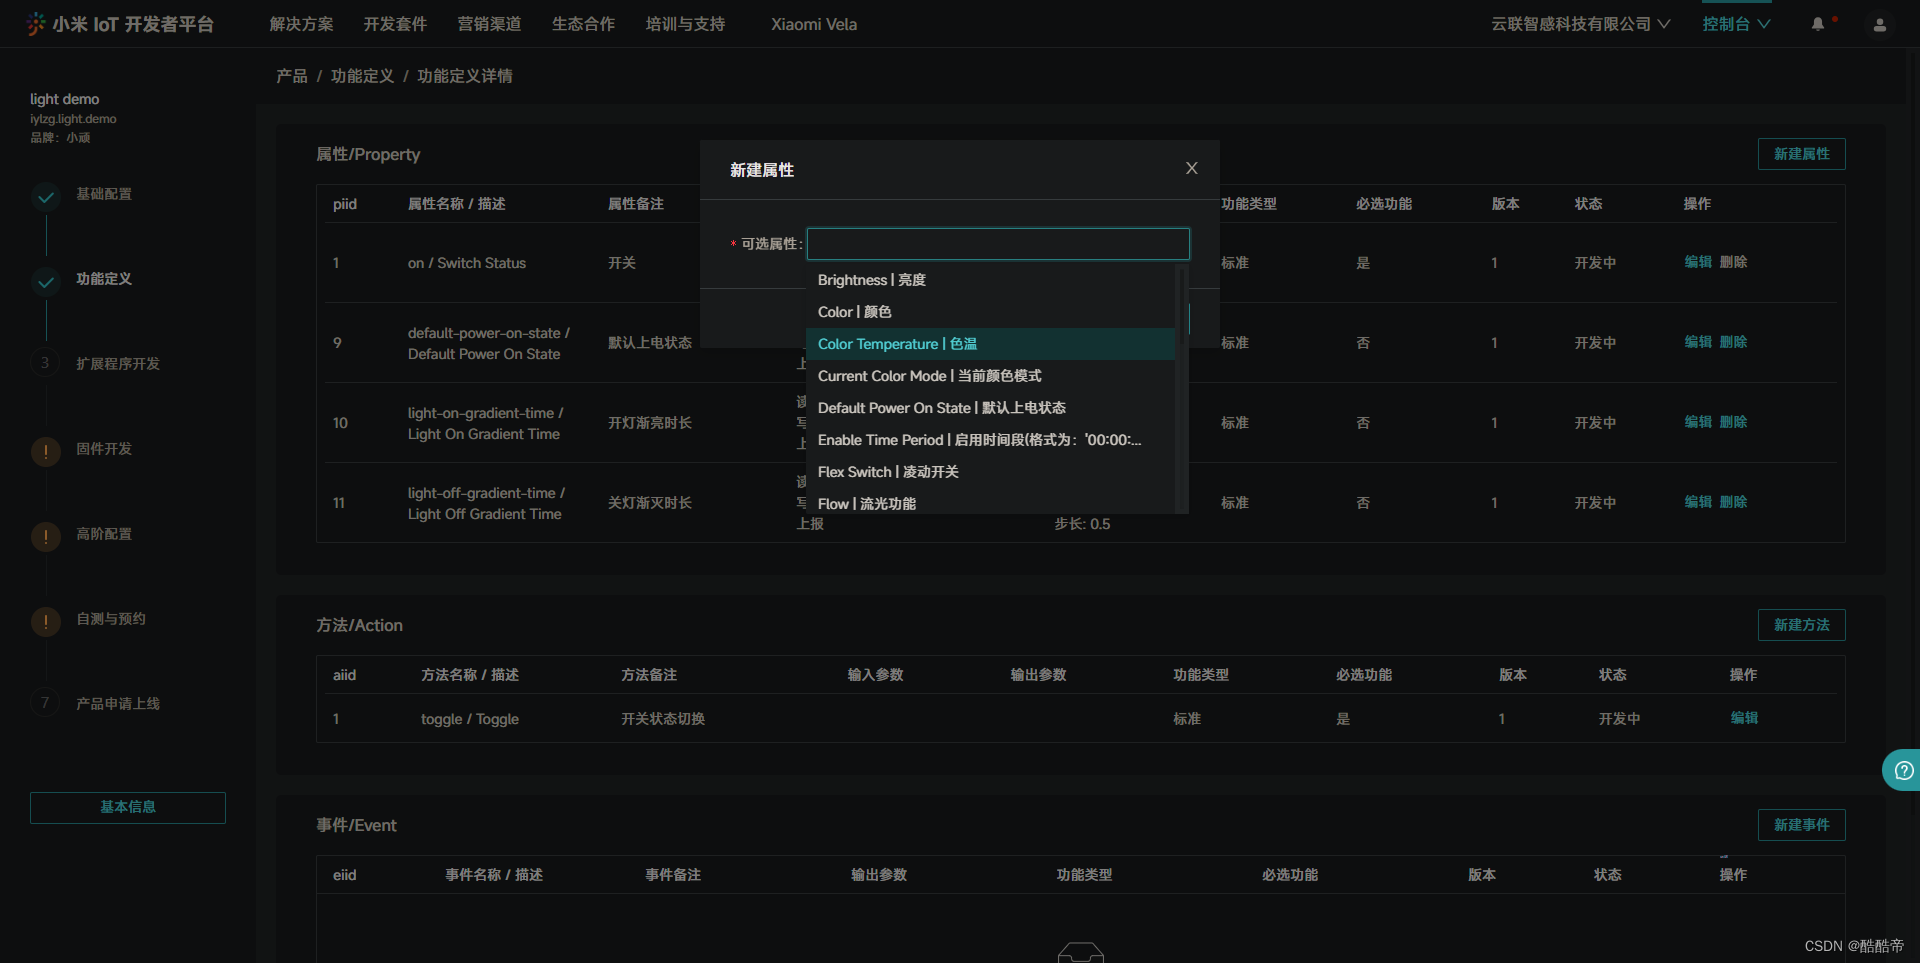The width and height of the screenshot is (1920, 963).
Task: Select Brightness | 亮度 option
Action: click(x=990, y=280)
